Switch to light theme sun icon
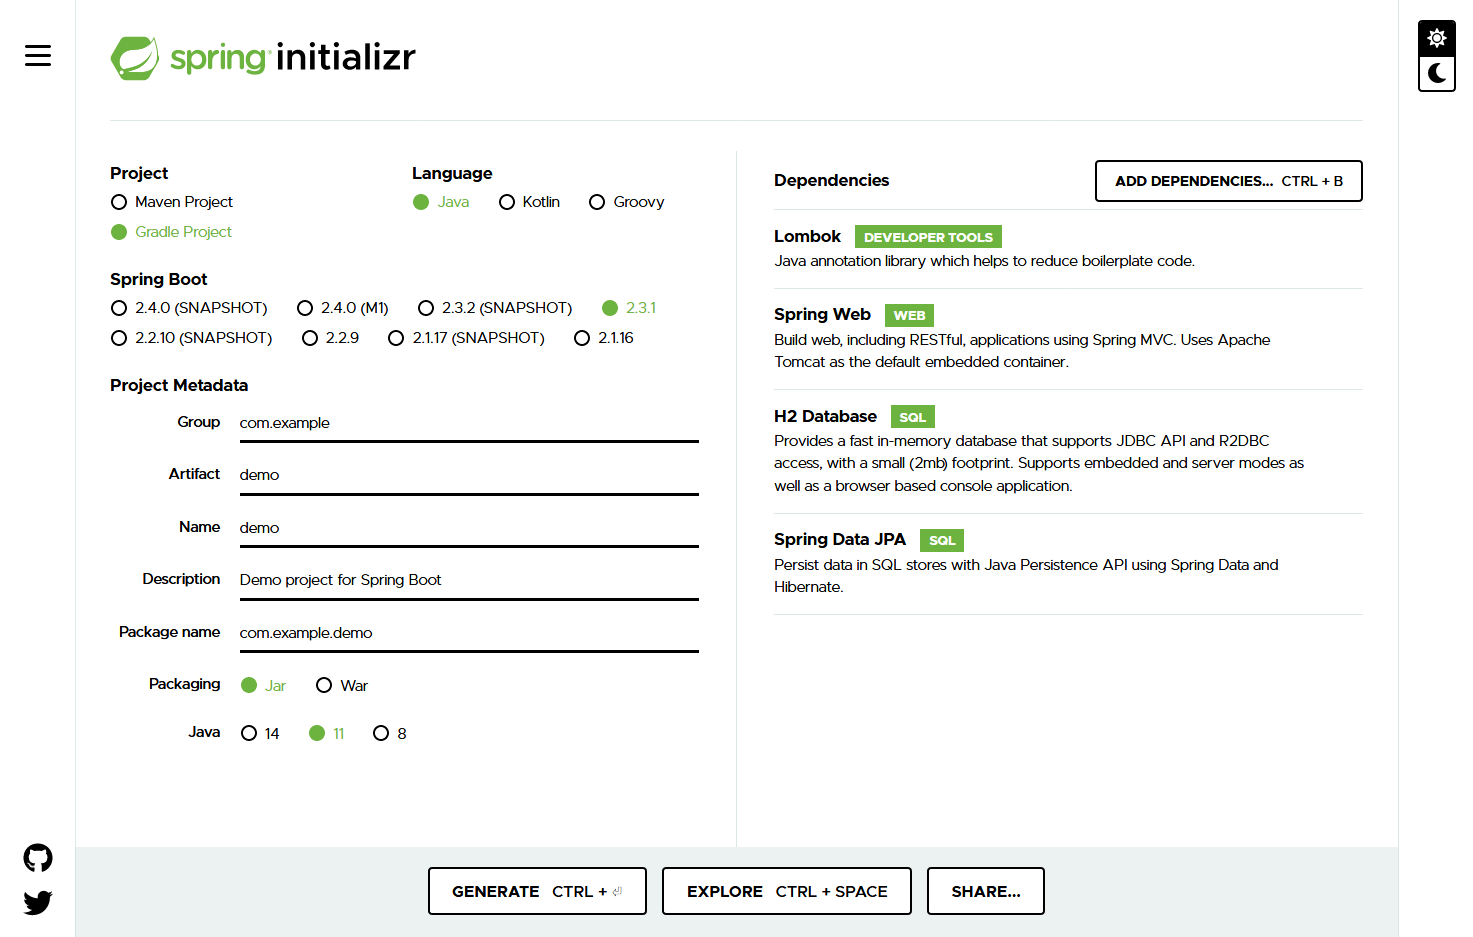This screenshot has height=937, width=1473. tap(1437, 38)
